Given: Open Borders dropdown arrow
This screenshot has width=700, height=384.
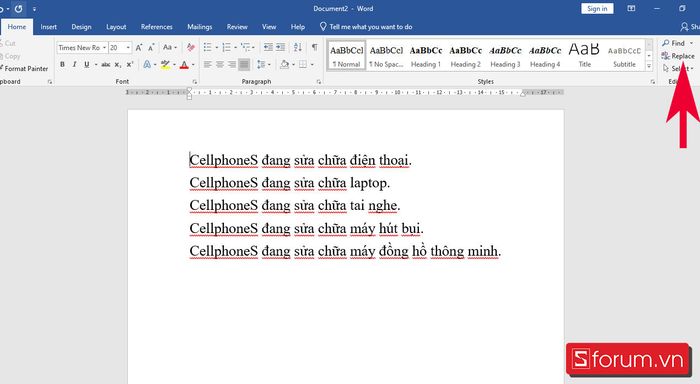Looking at the screenshot, I should 312,65.
